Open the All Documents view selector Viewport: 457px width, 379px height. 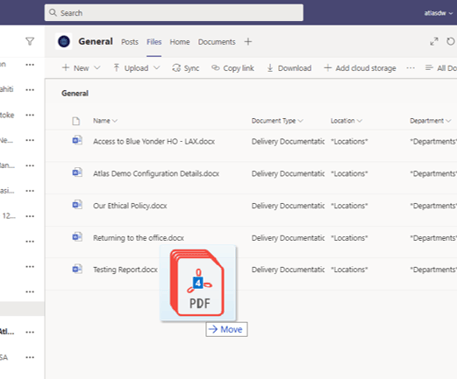(441, 68)
